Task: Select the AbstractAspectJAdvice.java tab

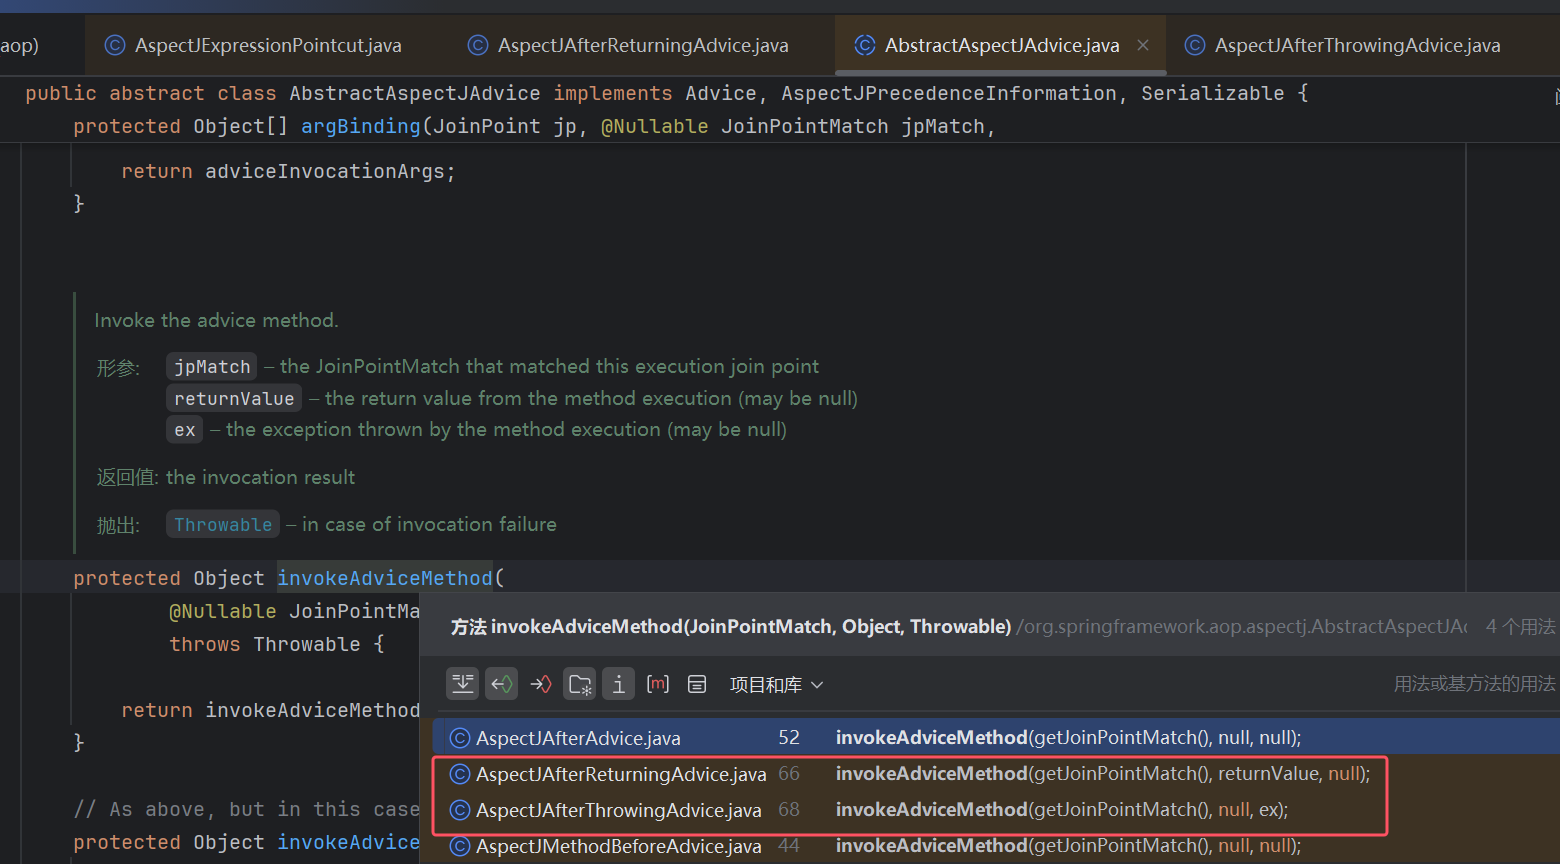Action: (x=1002, y=45)
